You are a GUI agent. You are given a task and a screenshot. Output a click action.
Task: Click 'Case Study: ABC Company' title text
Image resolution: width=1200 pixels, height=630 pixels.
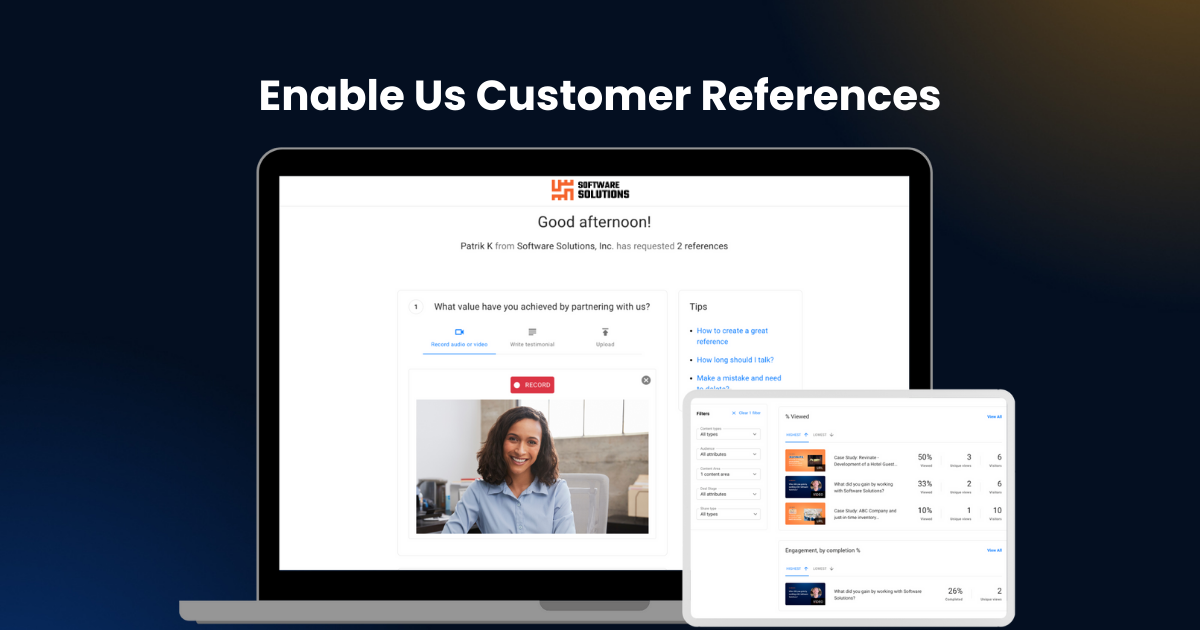pos(866,514)
